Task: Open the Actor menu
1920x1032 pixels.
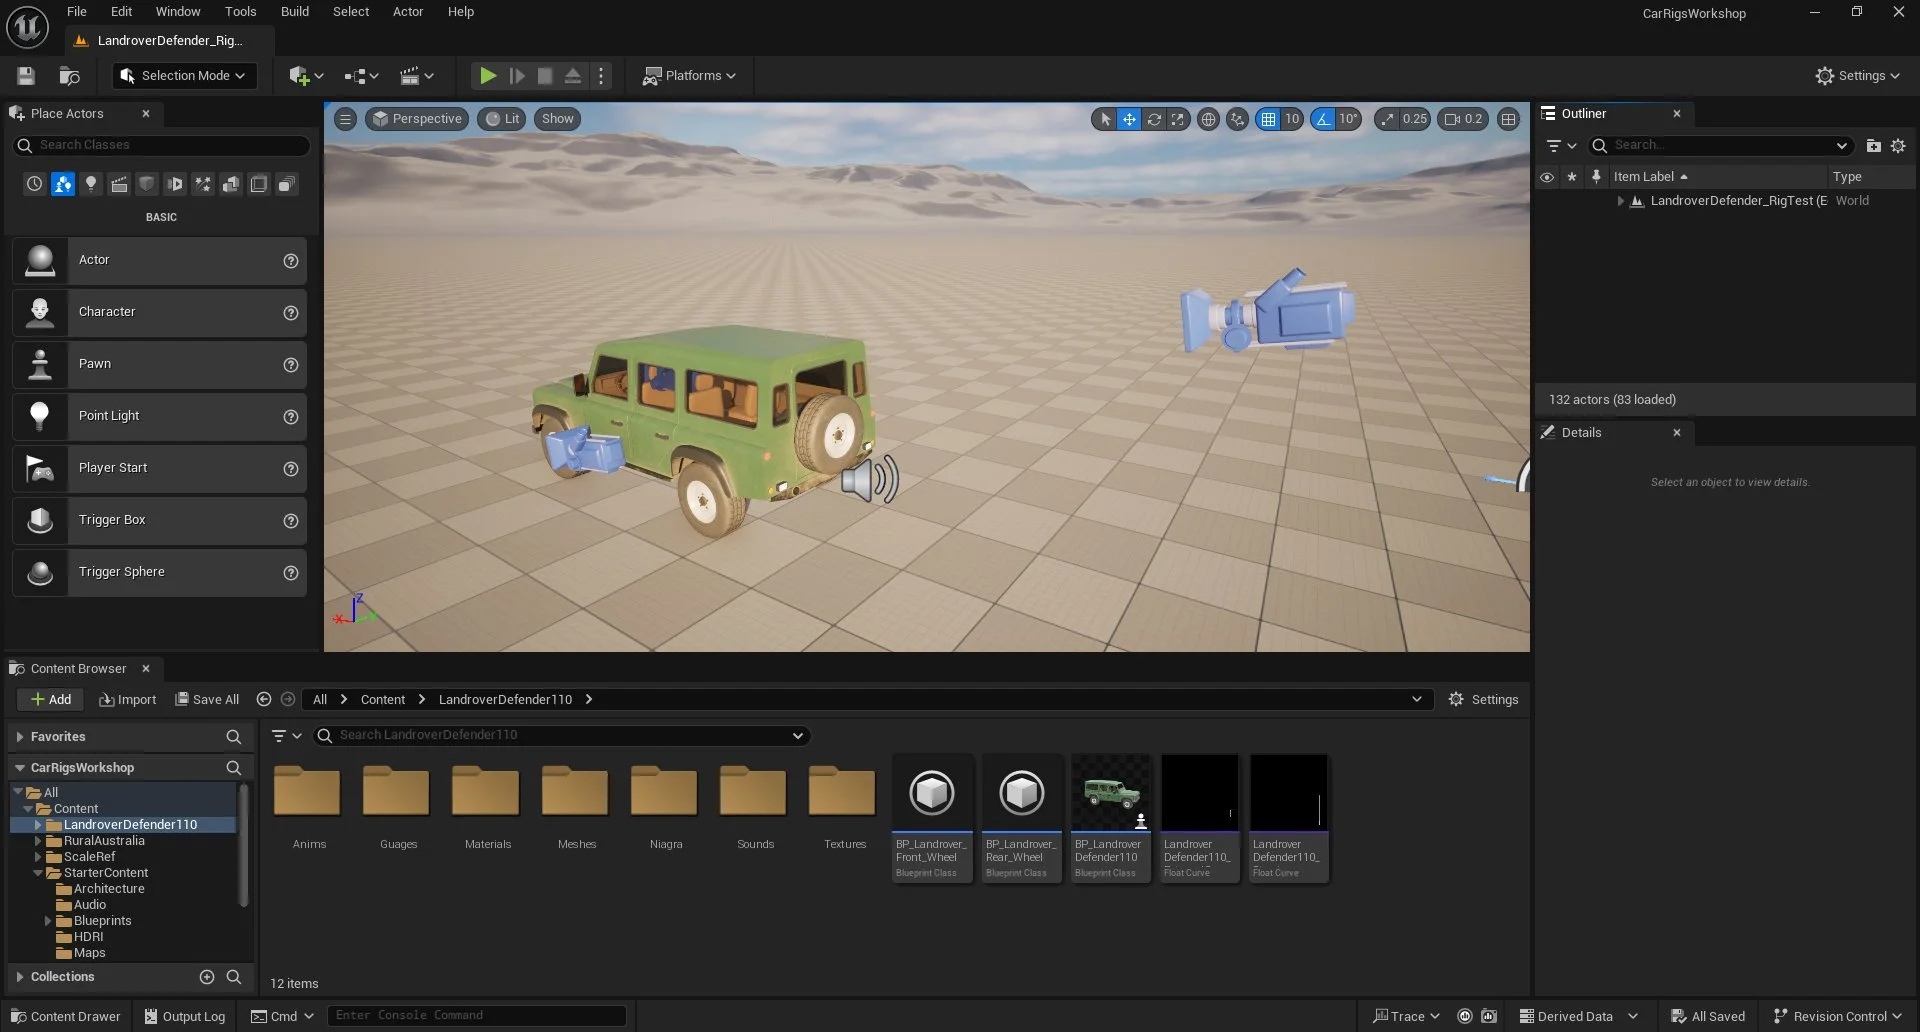Action: point(408,12)
